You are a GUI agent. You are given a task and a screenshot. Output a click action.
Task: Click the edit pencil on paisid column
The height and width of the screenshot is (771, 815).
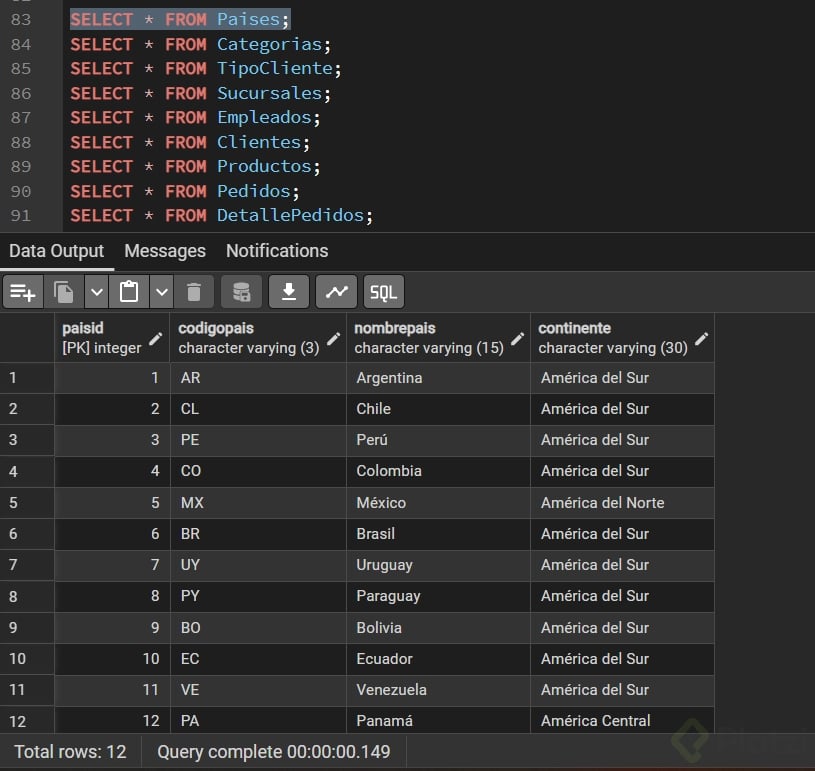tap(155, 339)
